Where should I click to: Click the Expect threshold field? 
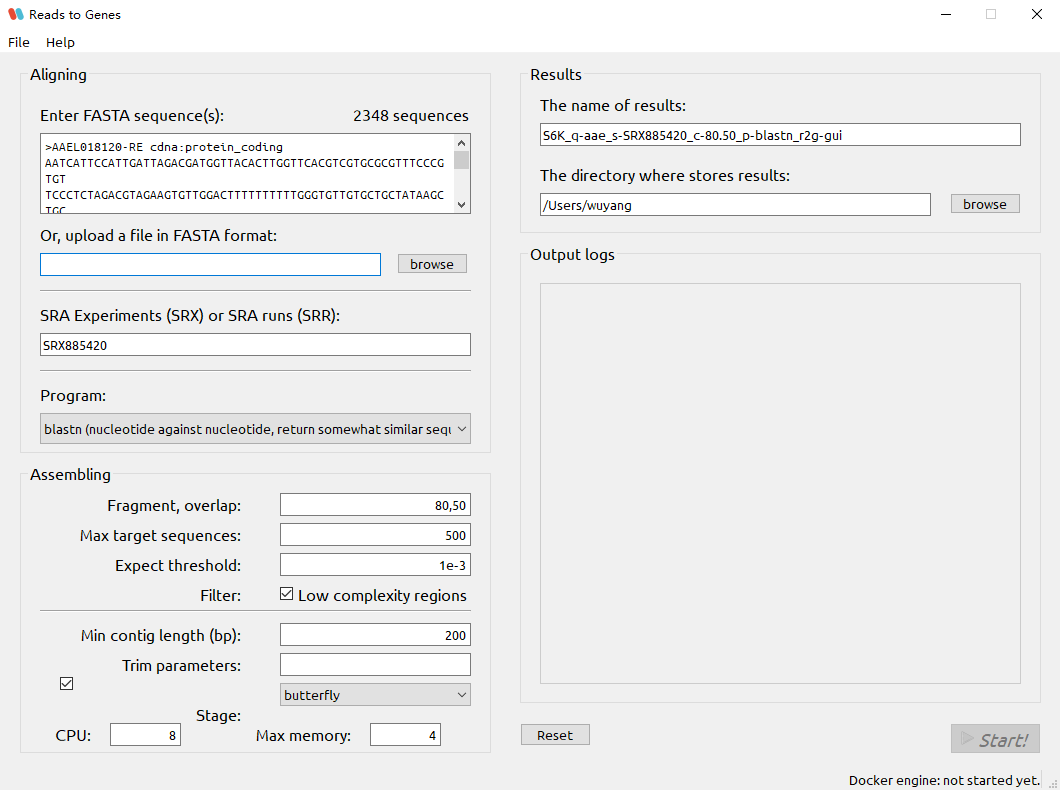point(375,564)
